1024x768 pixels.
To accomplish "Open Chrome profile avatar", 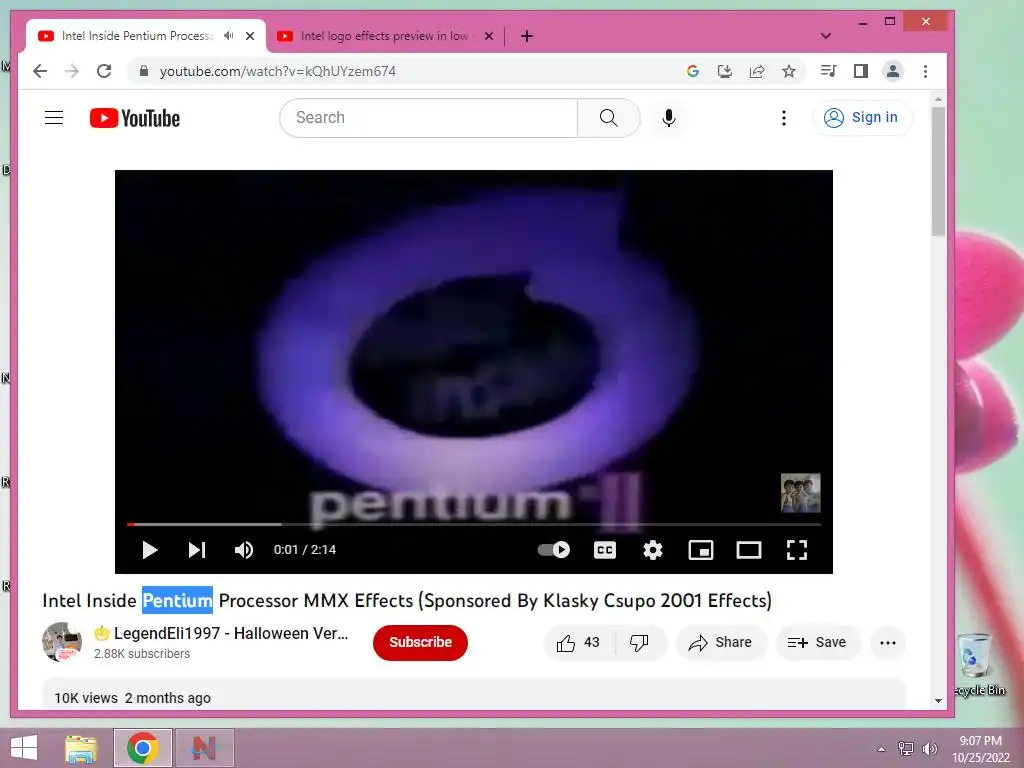I will point(893,71).
